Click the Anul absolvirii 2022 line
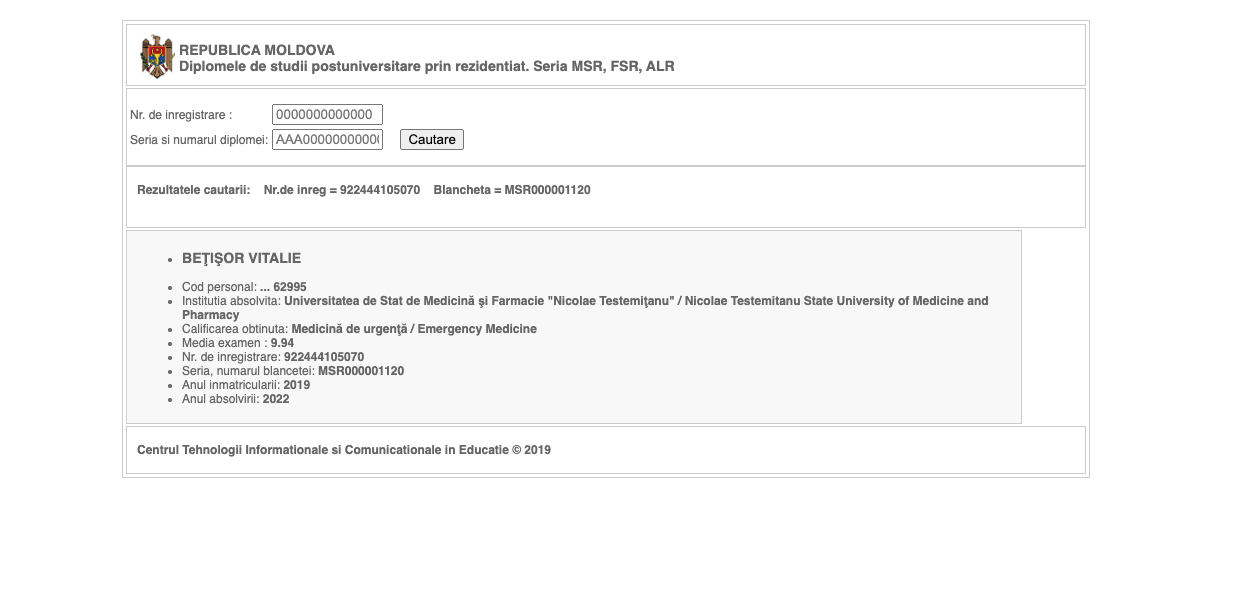Image resolution: width=1236 pixels, height=600 pixels. point(236,399)
